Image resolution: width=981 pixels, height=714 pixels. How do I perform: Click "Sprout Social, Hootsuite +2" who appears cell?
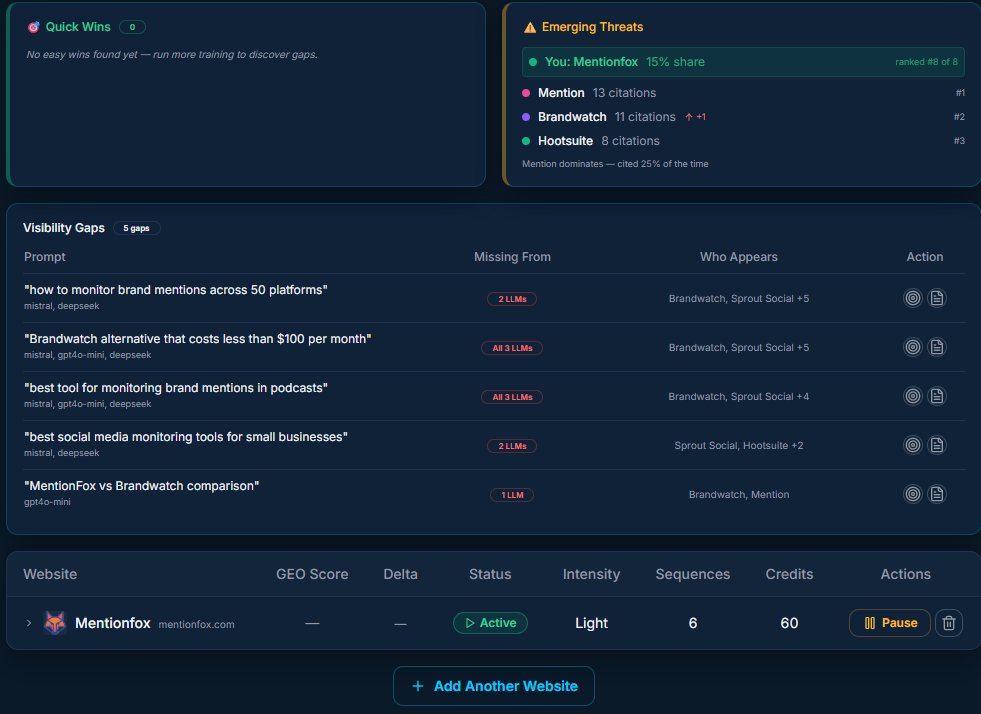738,446
